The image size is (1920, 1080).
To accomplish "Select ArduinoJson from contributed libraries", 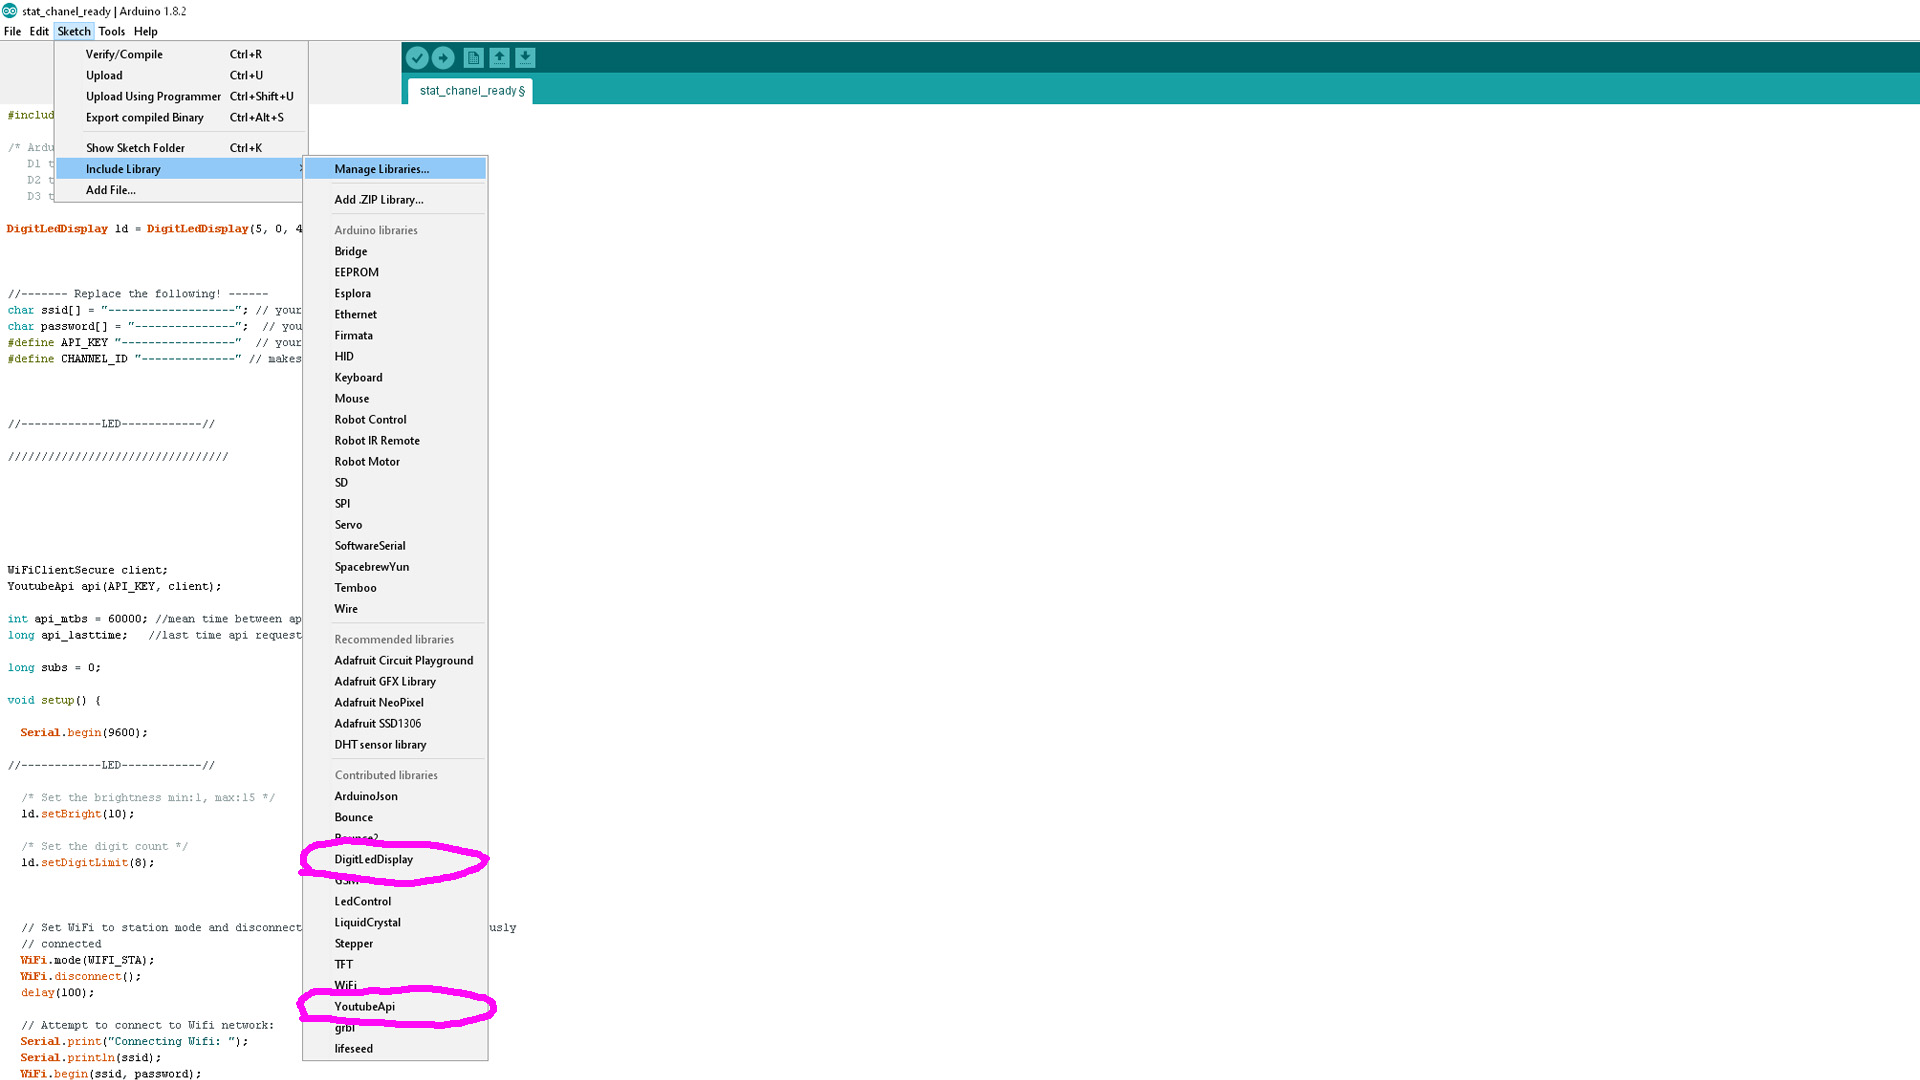I will coord(367,795).
